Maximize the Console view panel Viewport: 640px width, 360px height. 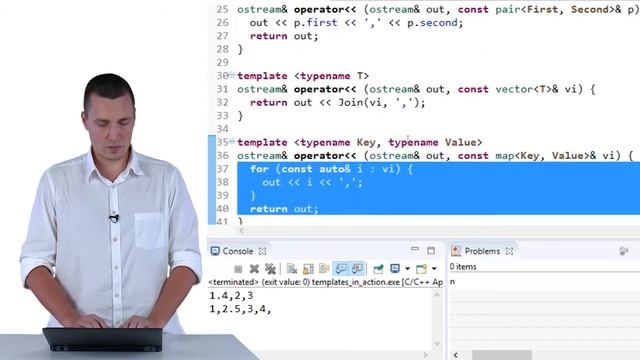[431, 250]
